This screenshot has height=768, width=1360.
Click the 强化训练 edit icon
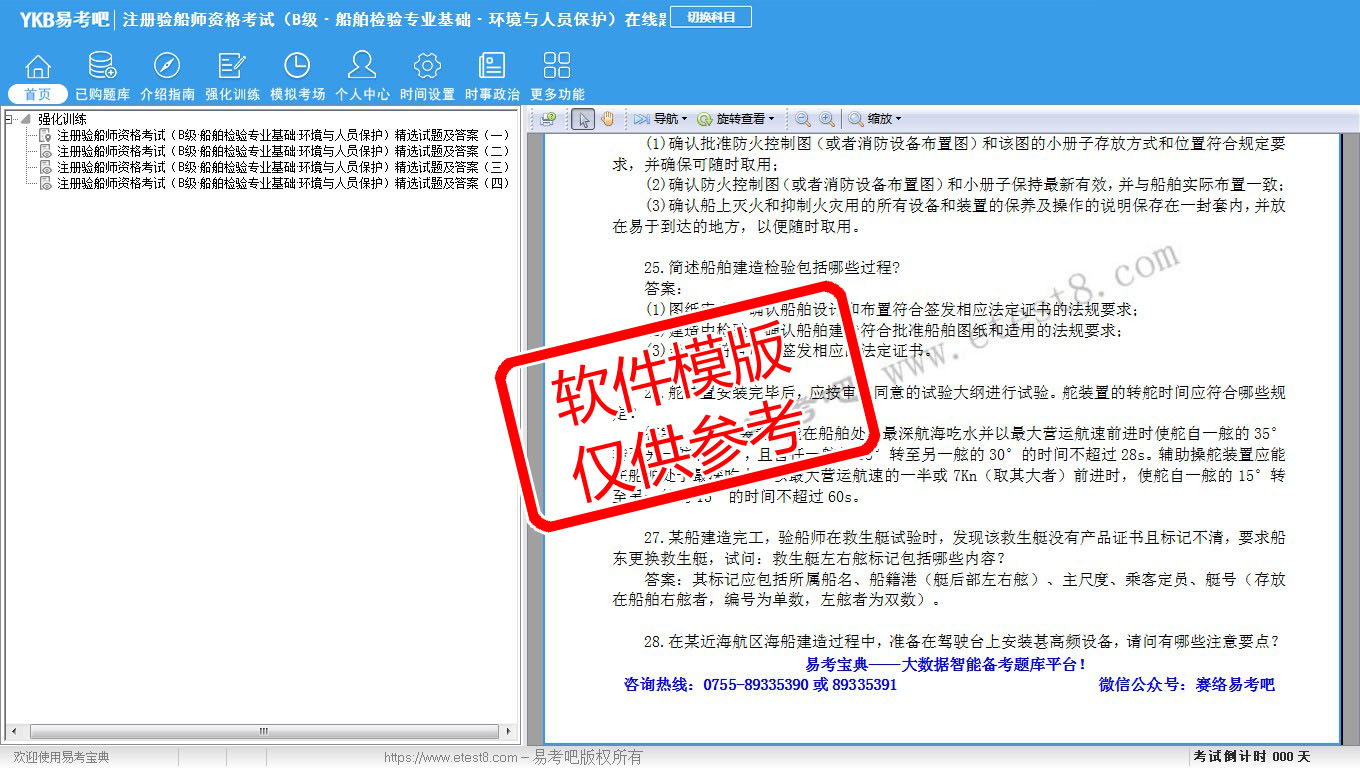(232, 67)
